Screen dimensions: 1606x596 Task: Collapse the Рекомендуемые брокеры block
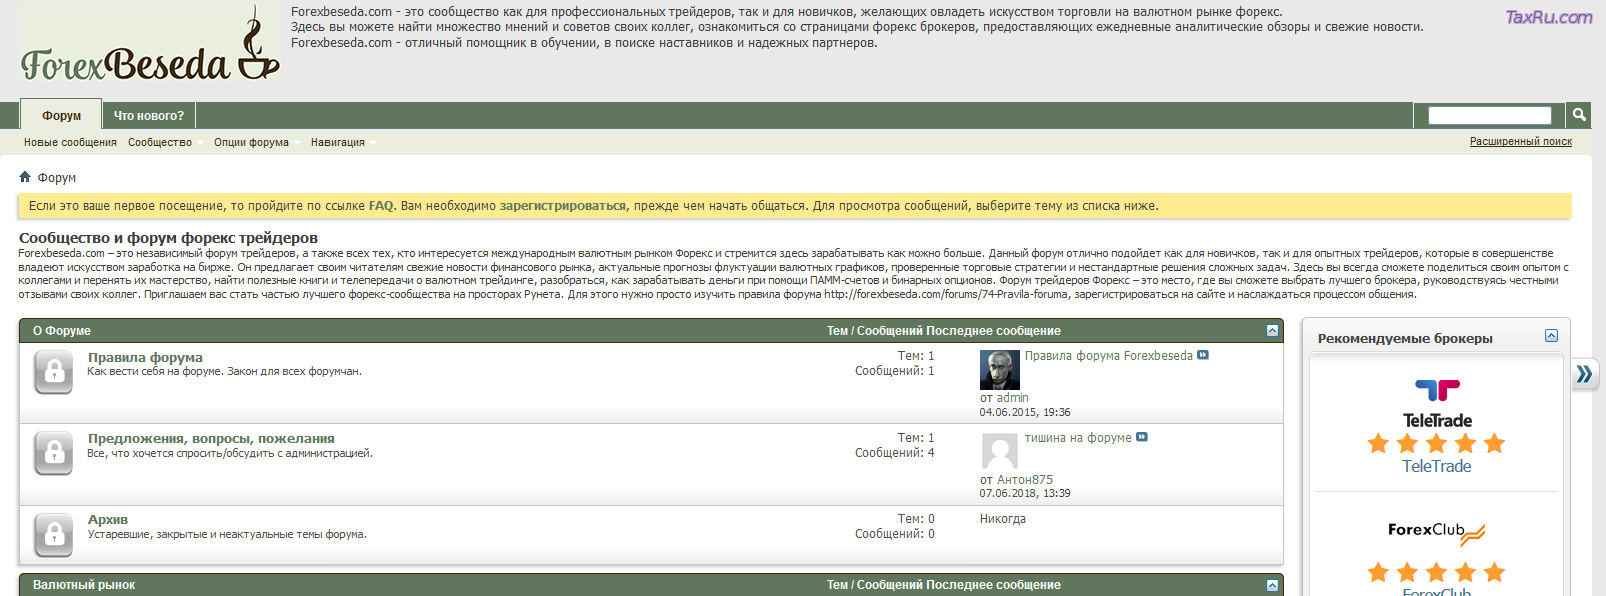[x=1551, y=336]
